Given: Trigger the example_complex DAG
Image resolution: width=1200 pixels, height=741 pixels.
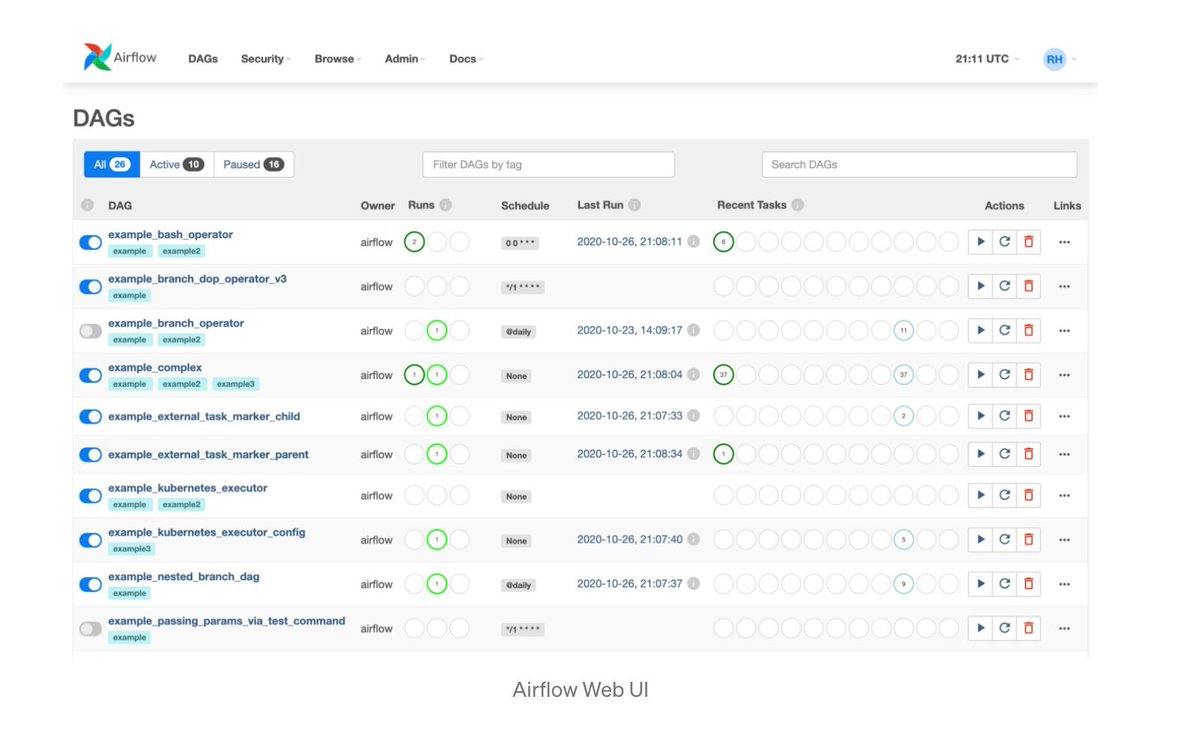Looking at the screenshot, I should tap(980, 375).
